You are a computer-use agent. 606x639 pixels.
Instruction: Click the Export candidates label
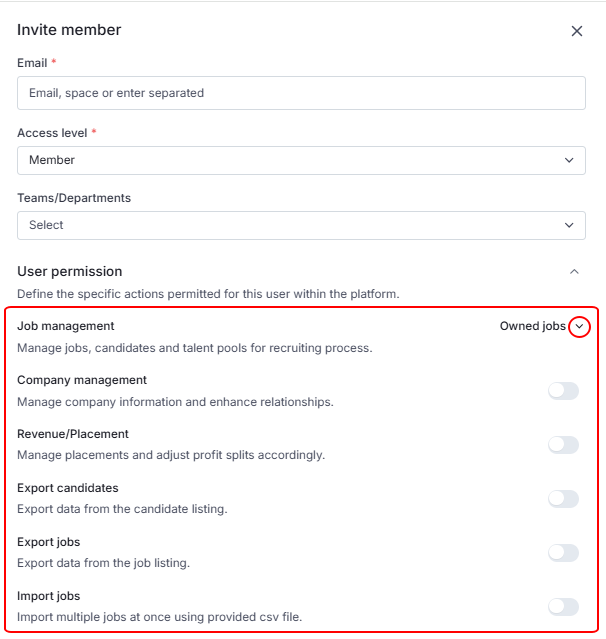pos(68,488)
